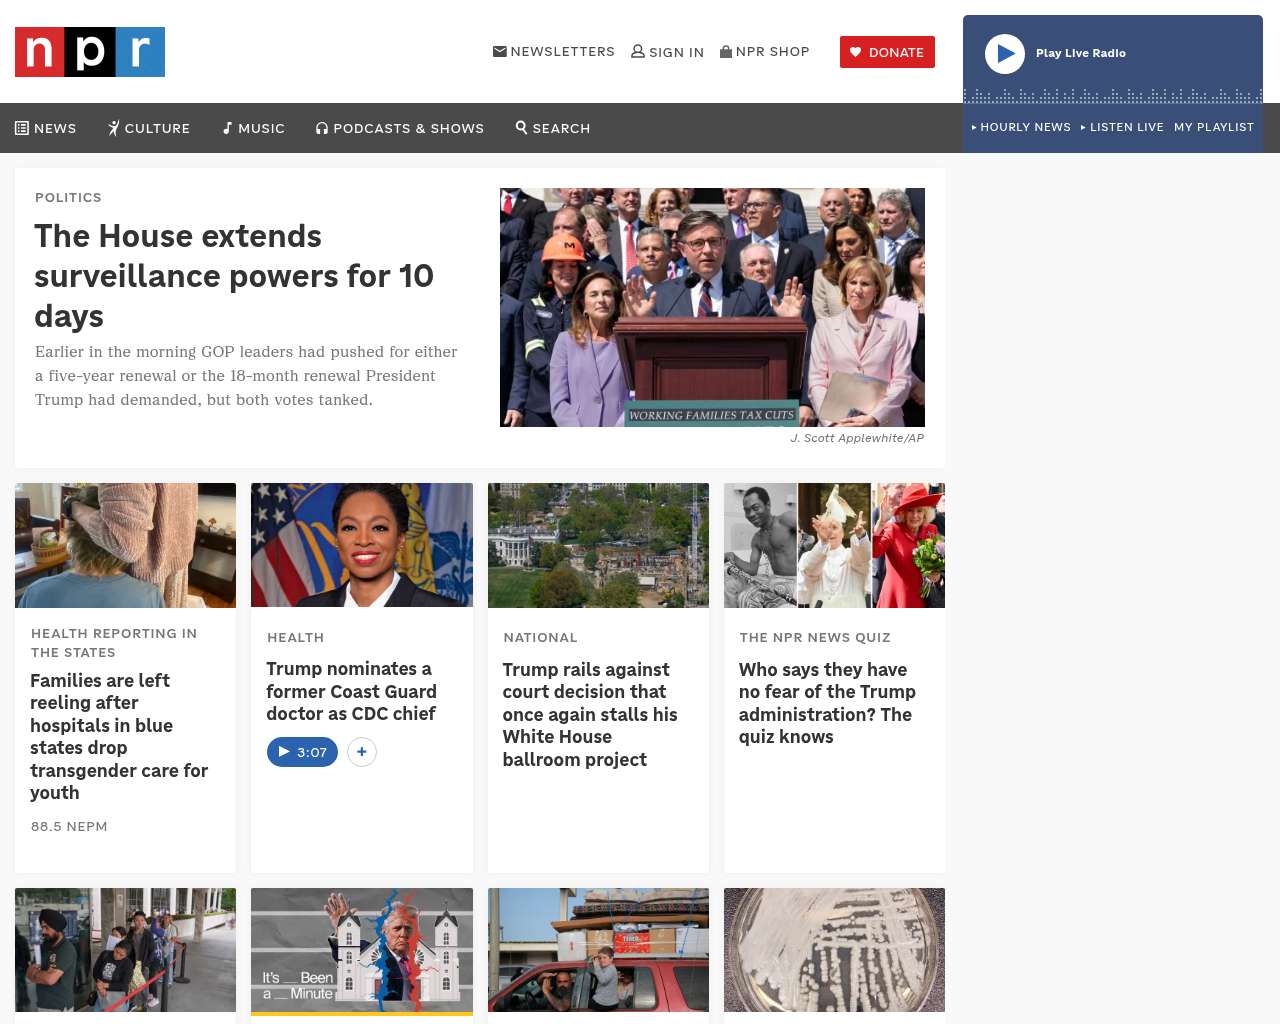Open the loaded red car thumbnail
The image size is (1280, 1024).
click(x=598, y=950)
